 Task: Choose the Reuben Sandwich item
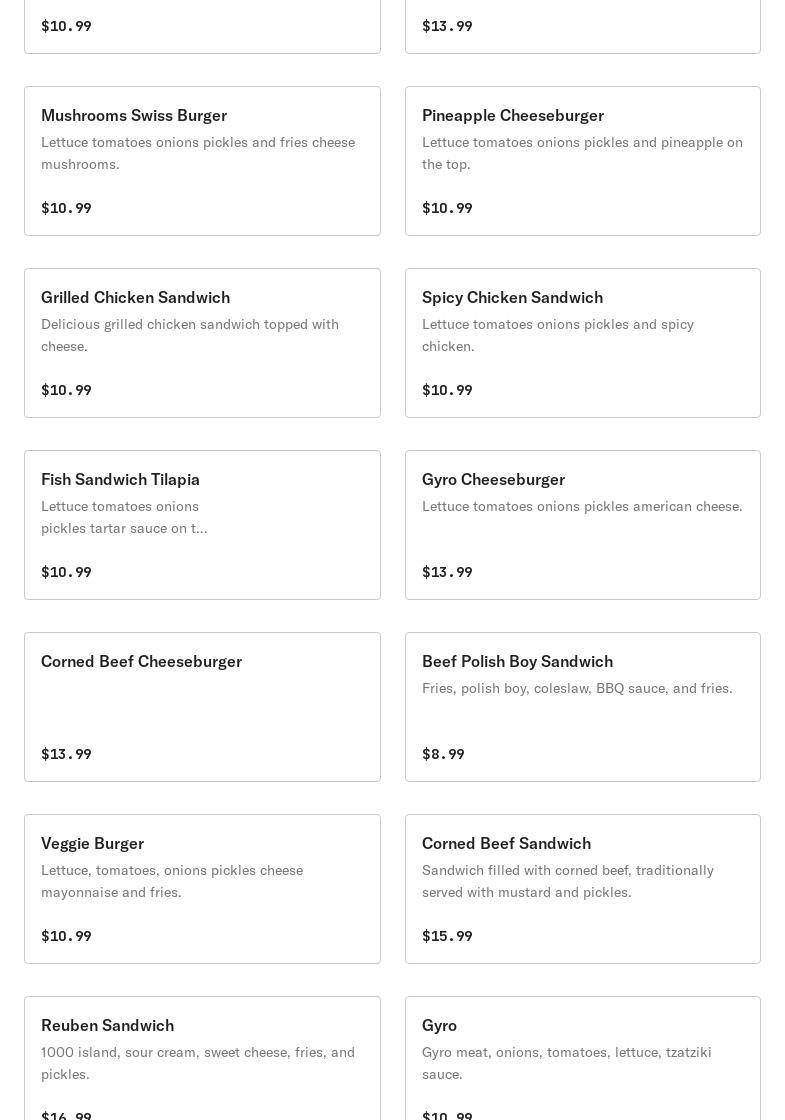tap(202, 1059)
